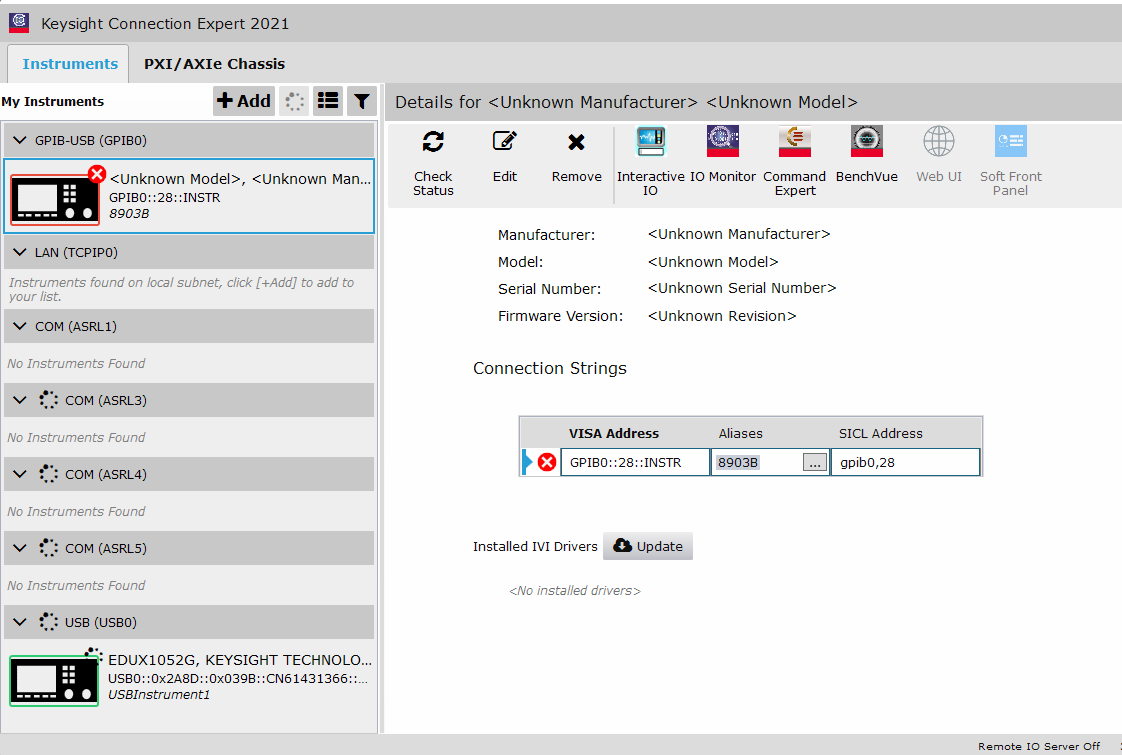Image resolution: width=1122 pixels, height=755 pixels.
Task: Click the VISA Address column header
Action: tap(613, 433)
